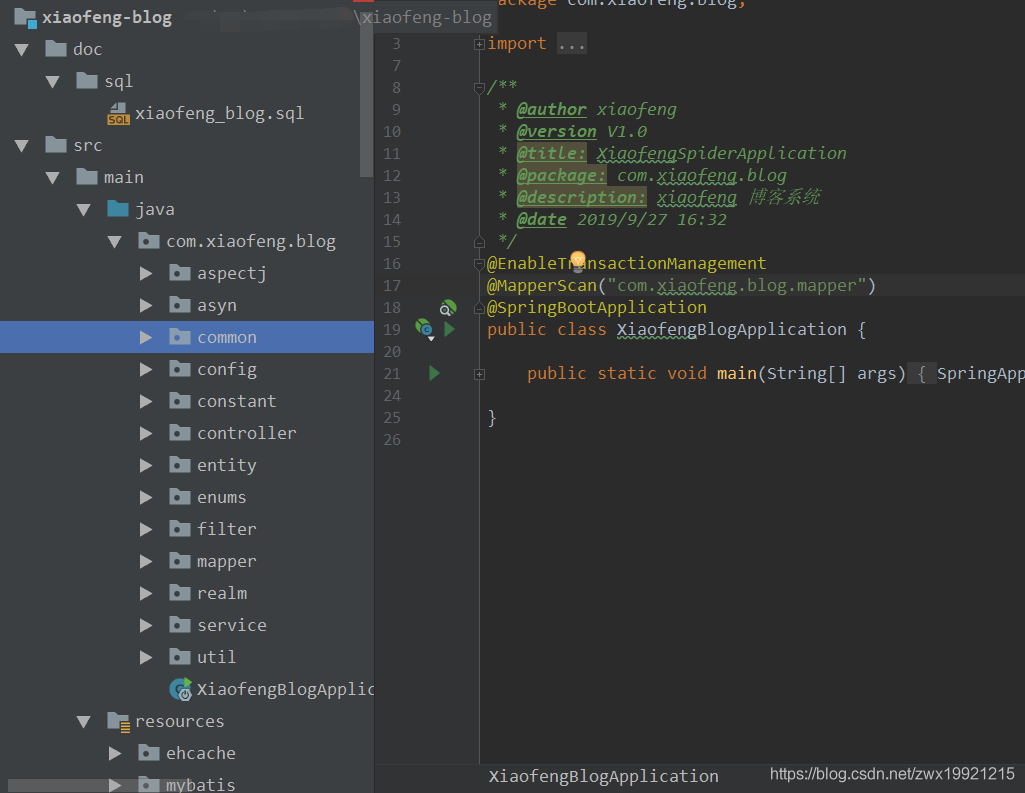Expand the folded region at line 21

[x=478, y=372]
